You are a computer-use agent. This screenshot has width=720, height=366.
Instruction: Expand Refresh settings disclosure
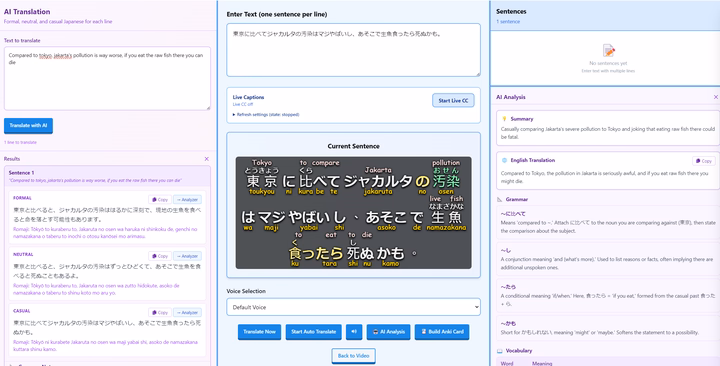(x=266, y=115)
